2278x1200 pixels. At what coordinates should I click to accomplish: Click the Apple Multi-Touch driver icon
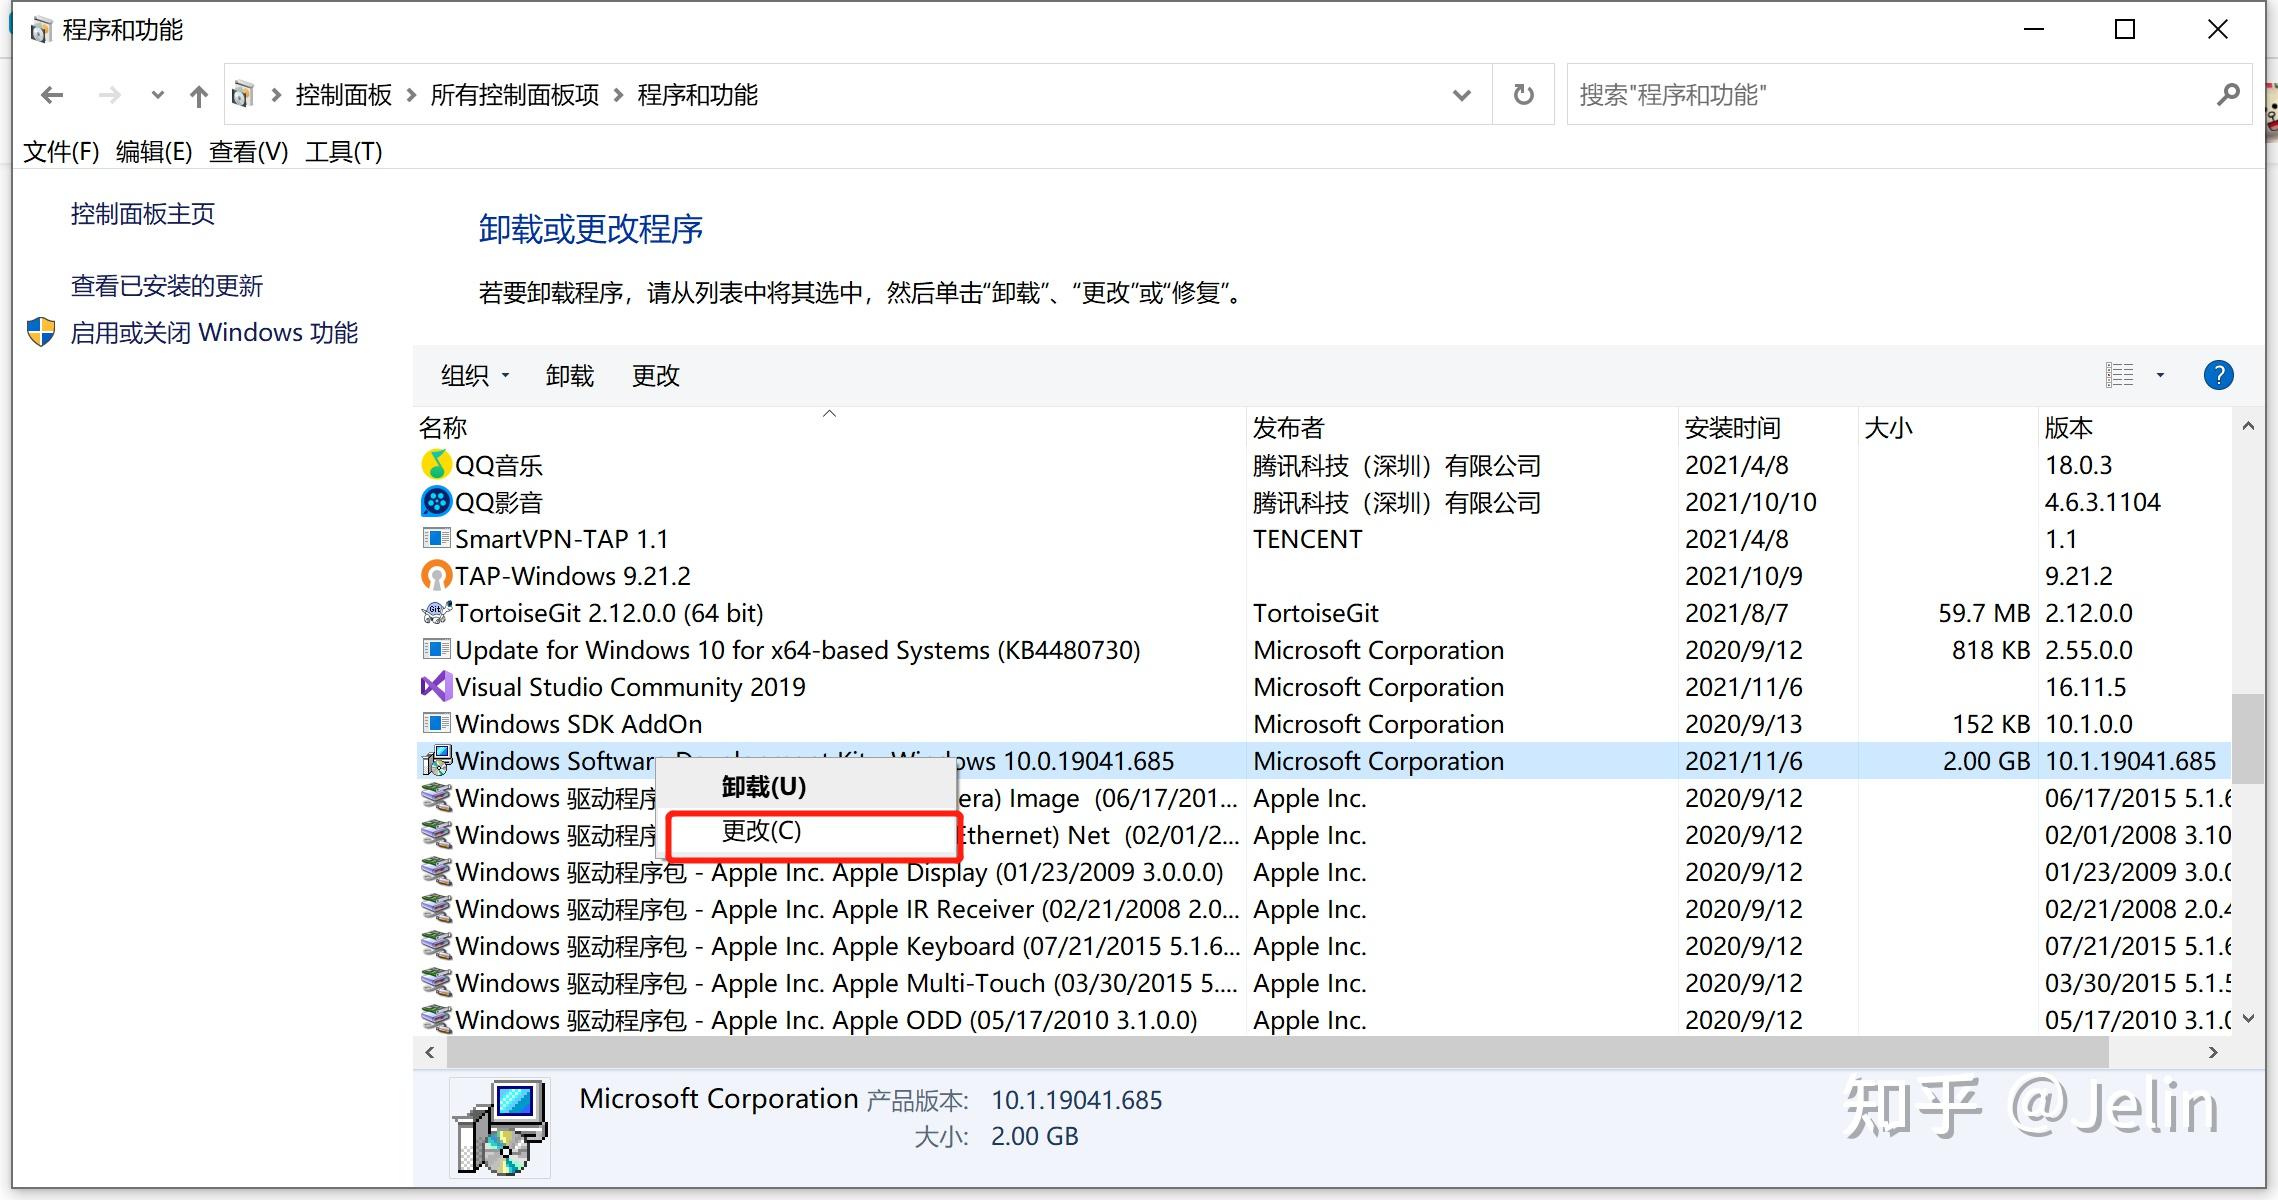[436, 983]
